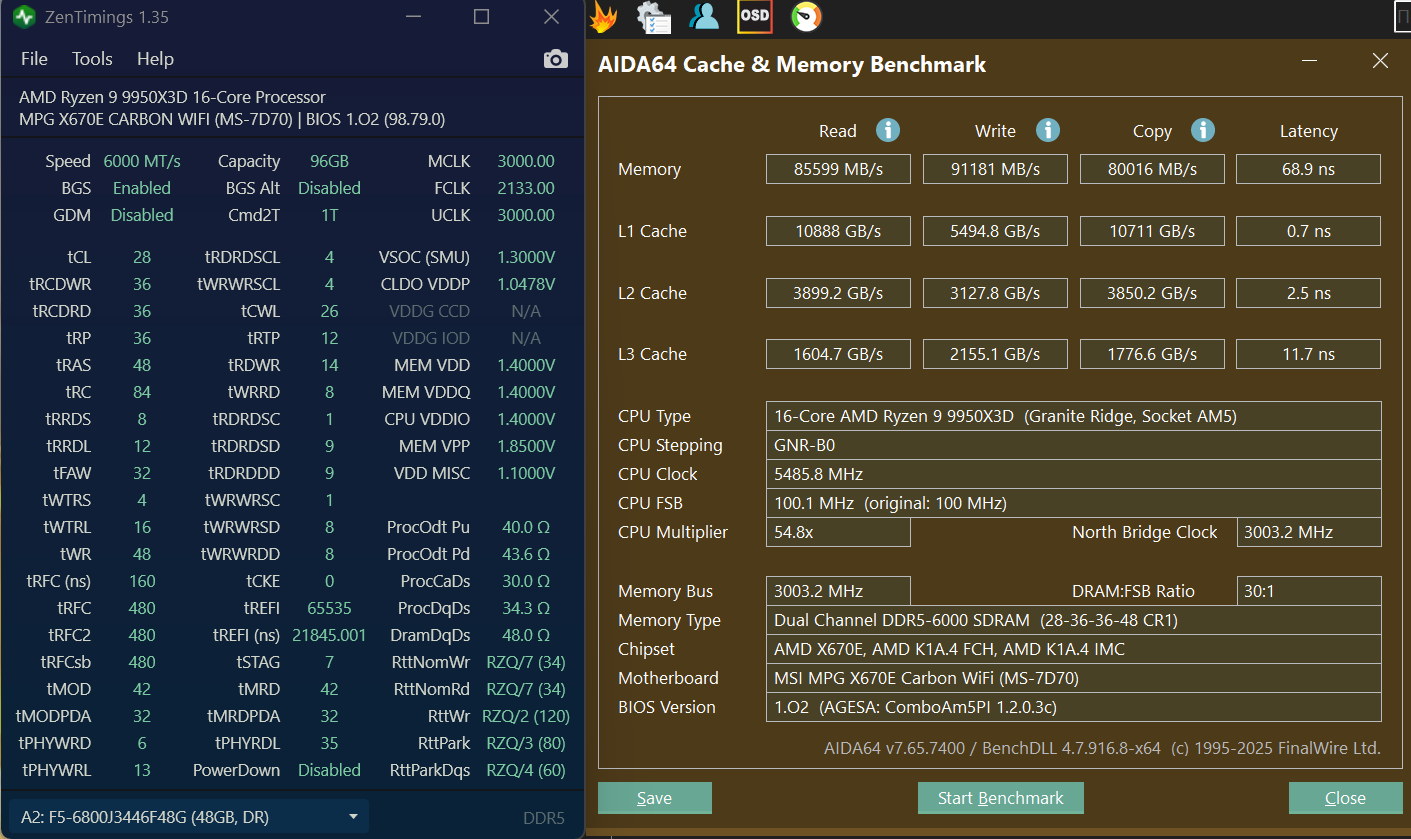This screenshot has height=839, width=1411.
Task: Click the GDM value Disabled
Action: tap(142, 215)
